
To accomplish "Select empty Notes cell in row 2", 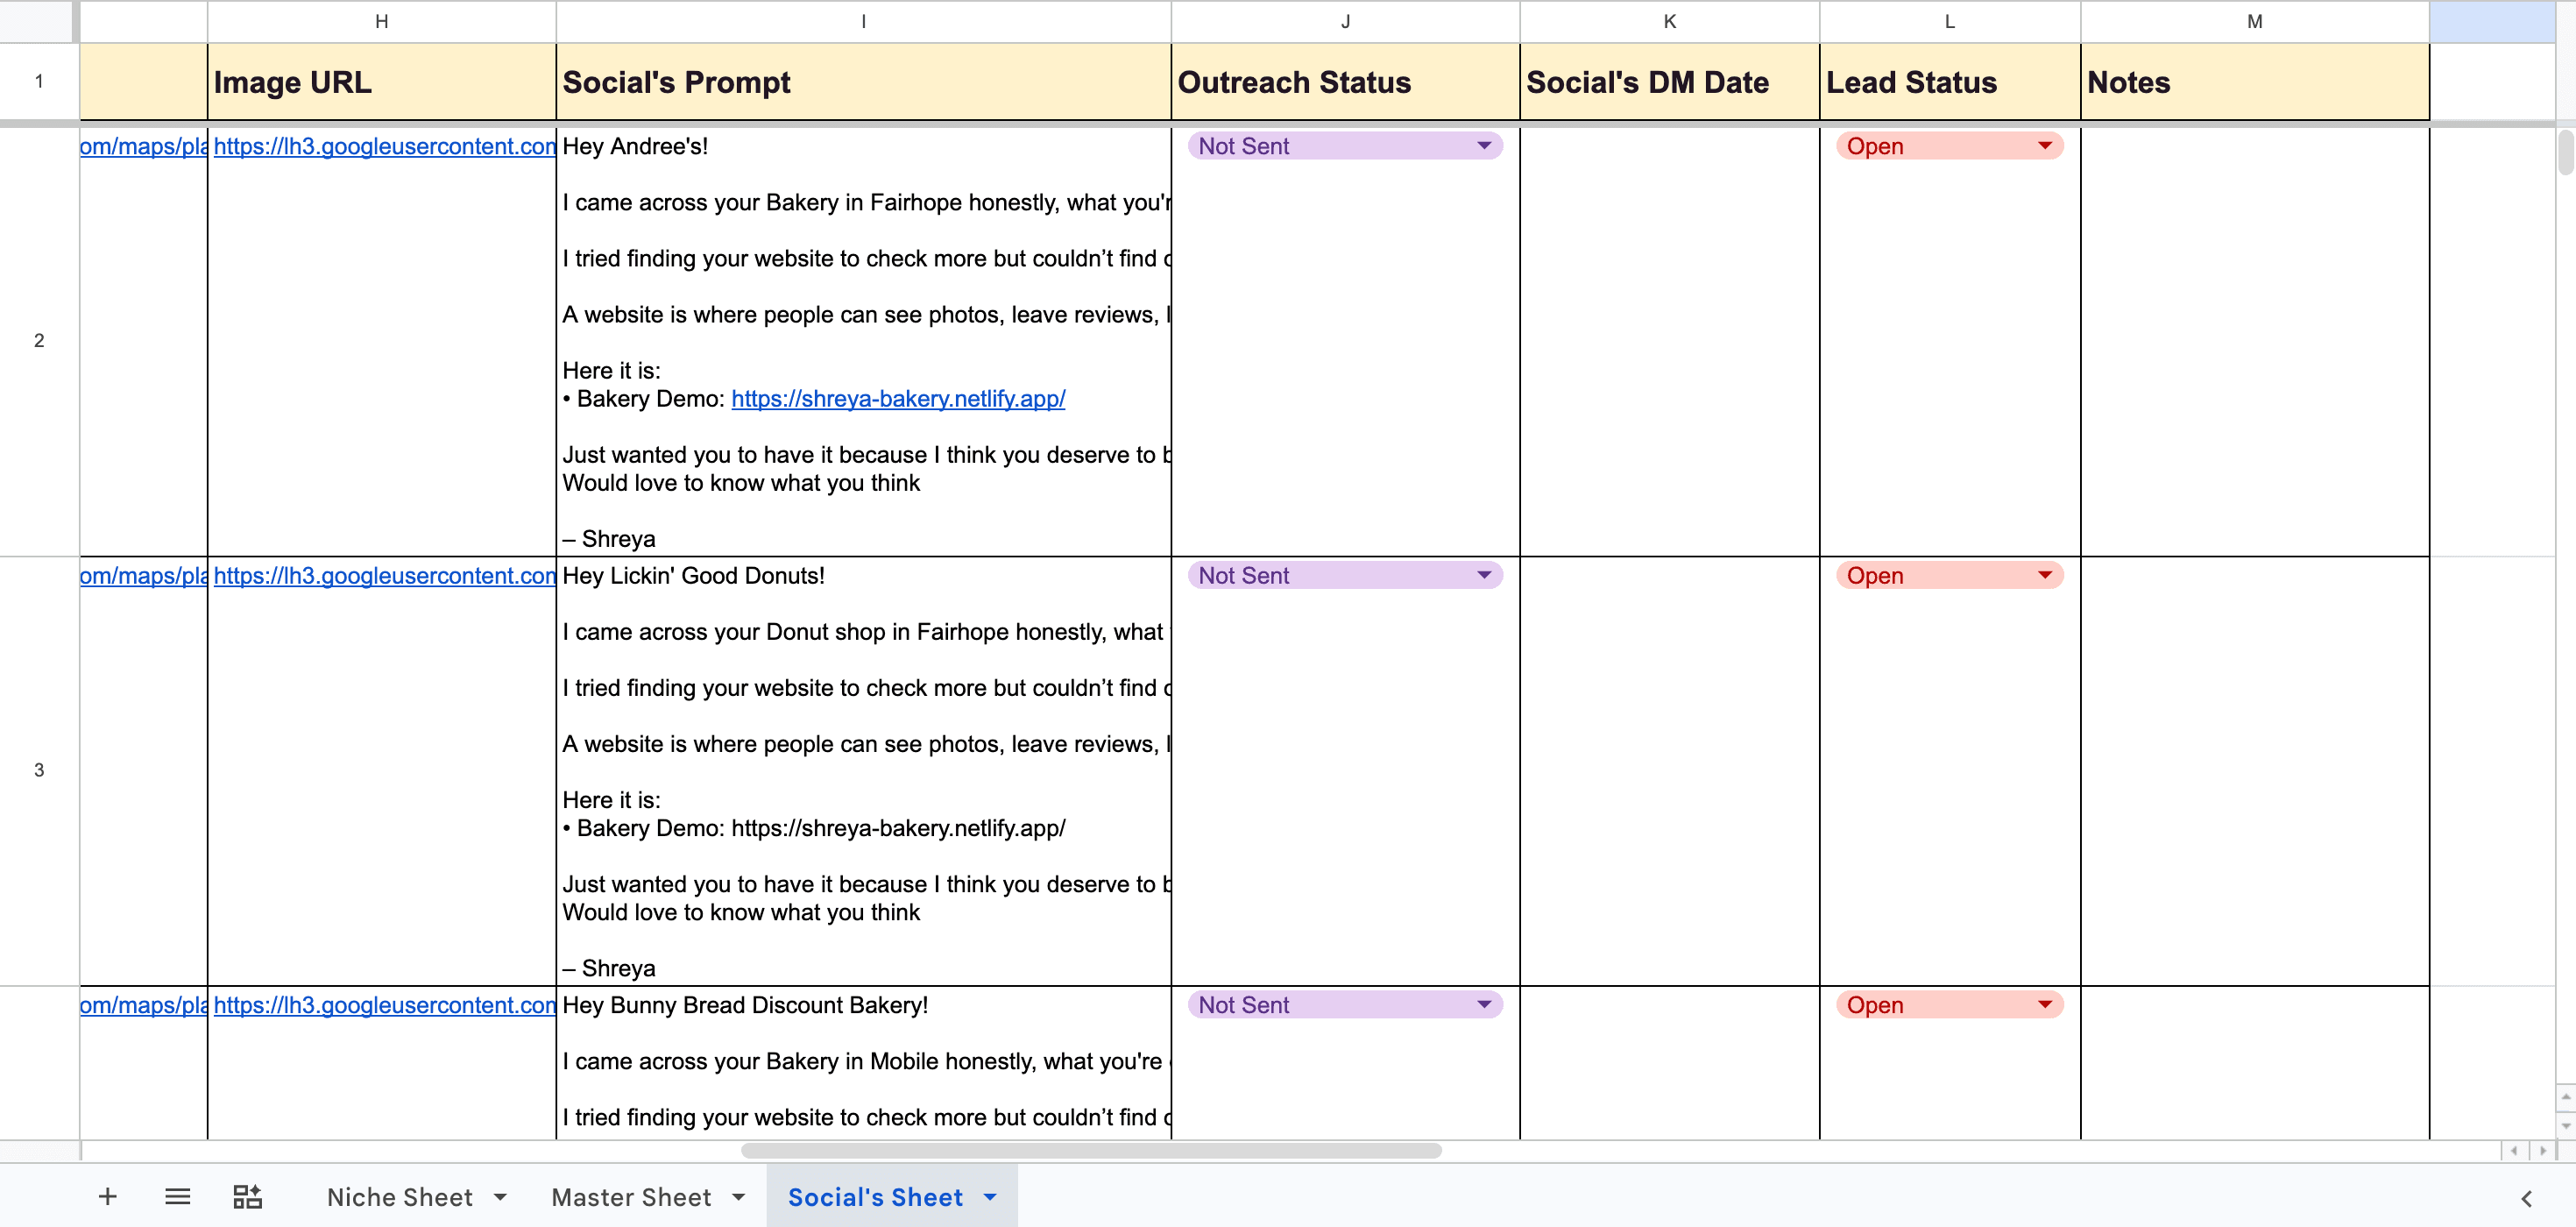I will pyautogui.click(x=2254, y=340).
